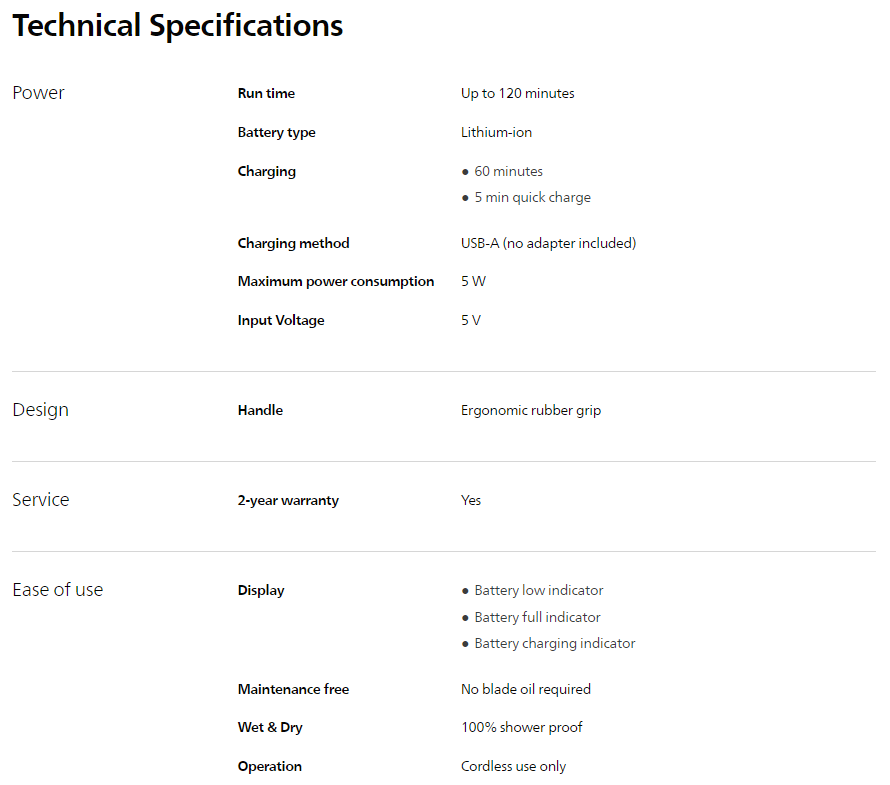Viewport: 890px width, 785px height.
Task: Click the USB-A no adapter included text
Action: pos(548,243)
